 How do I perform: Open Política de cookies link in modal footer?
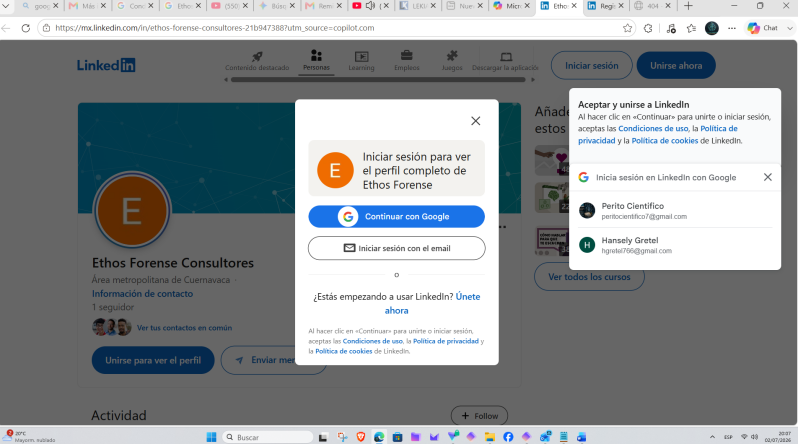344,351
